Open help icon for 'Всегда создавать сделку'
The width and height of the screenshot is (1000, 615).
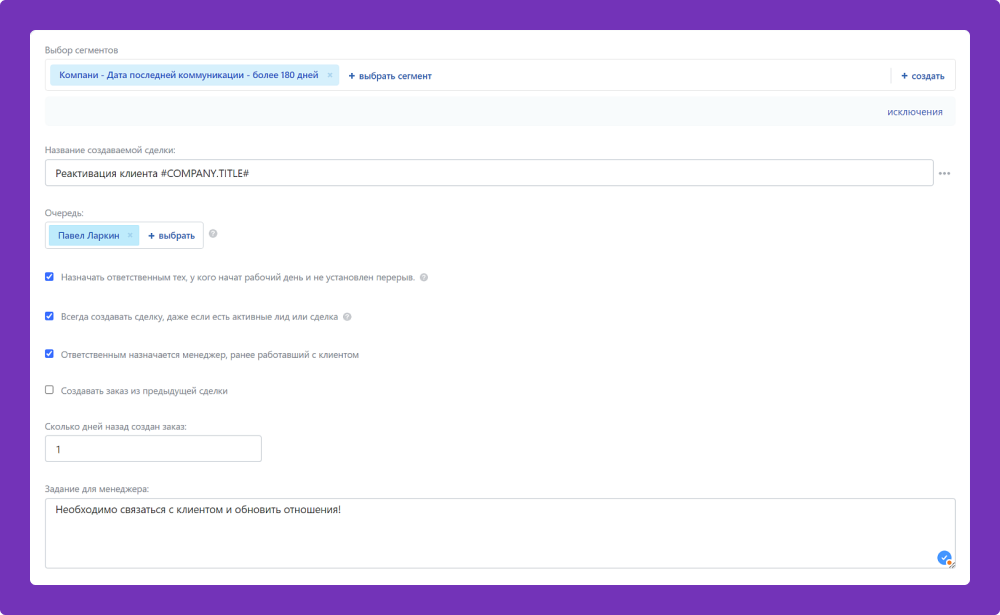click(347, 316)
